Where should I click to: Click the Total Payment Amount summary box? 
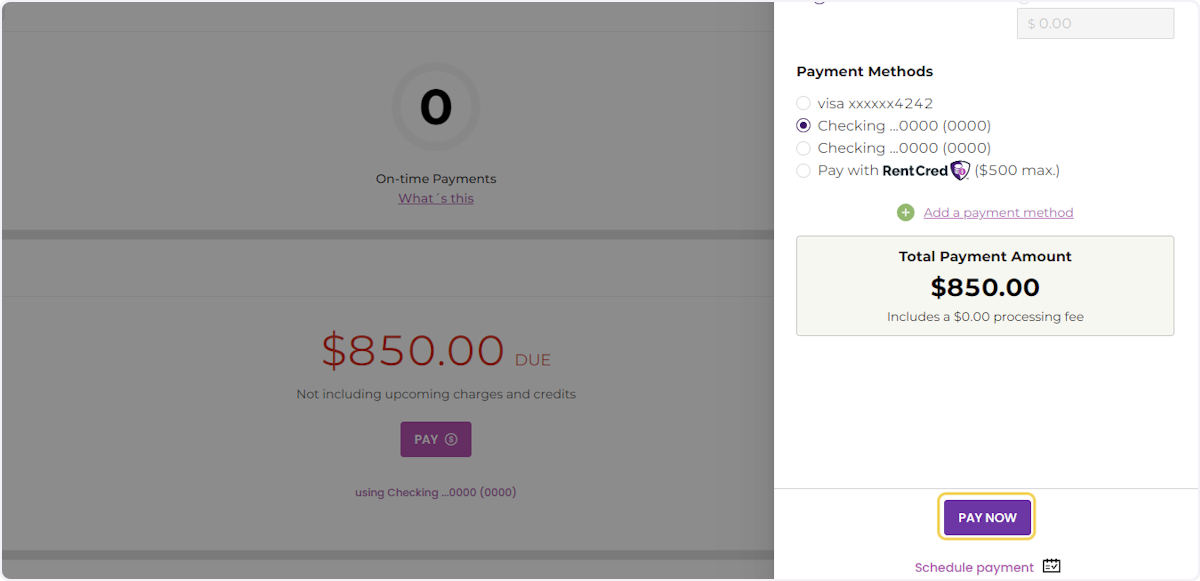click(x=985, y=285)
